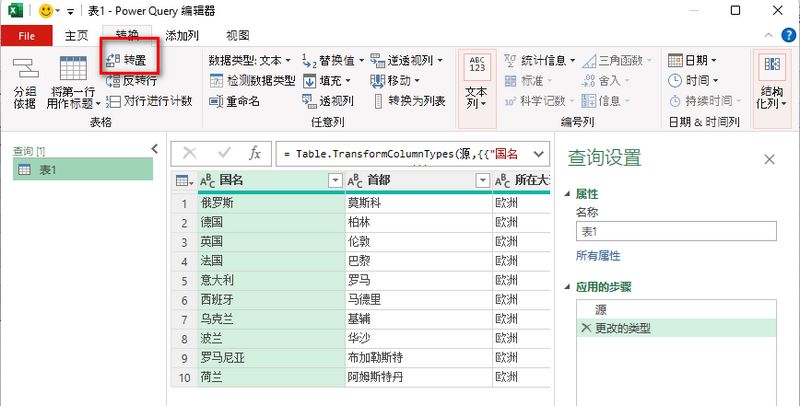Select the cell 阿姆斯特丹

419,377
